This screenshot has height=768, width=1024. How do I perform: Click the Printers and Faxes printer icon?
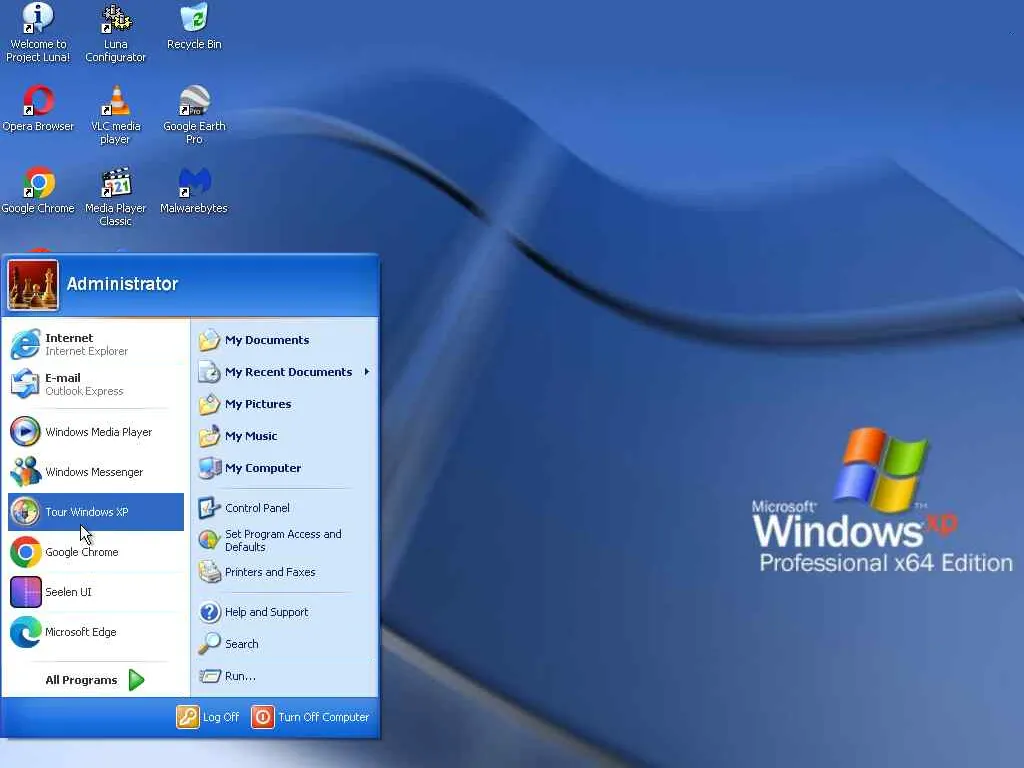coord(210,572)
